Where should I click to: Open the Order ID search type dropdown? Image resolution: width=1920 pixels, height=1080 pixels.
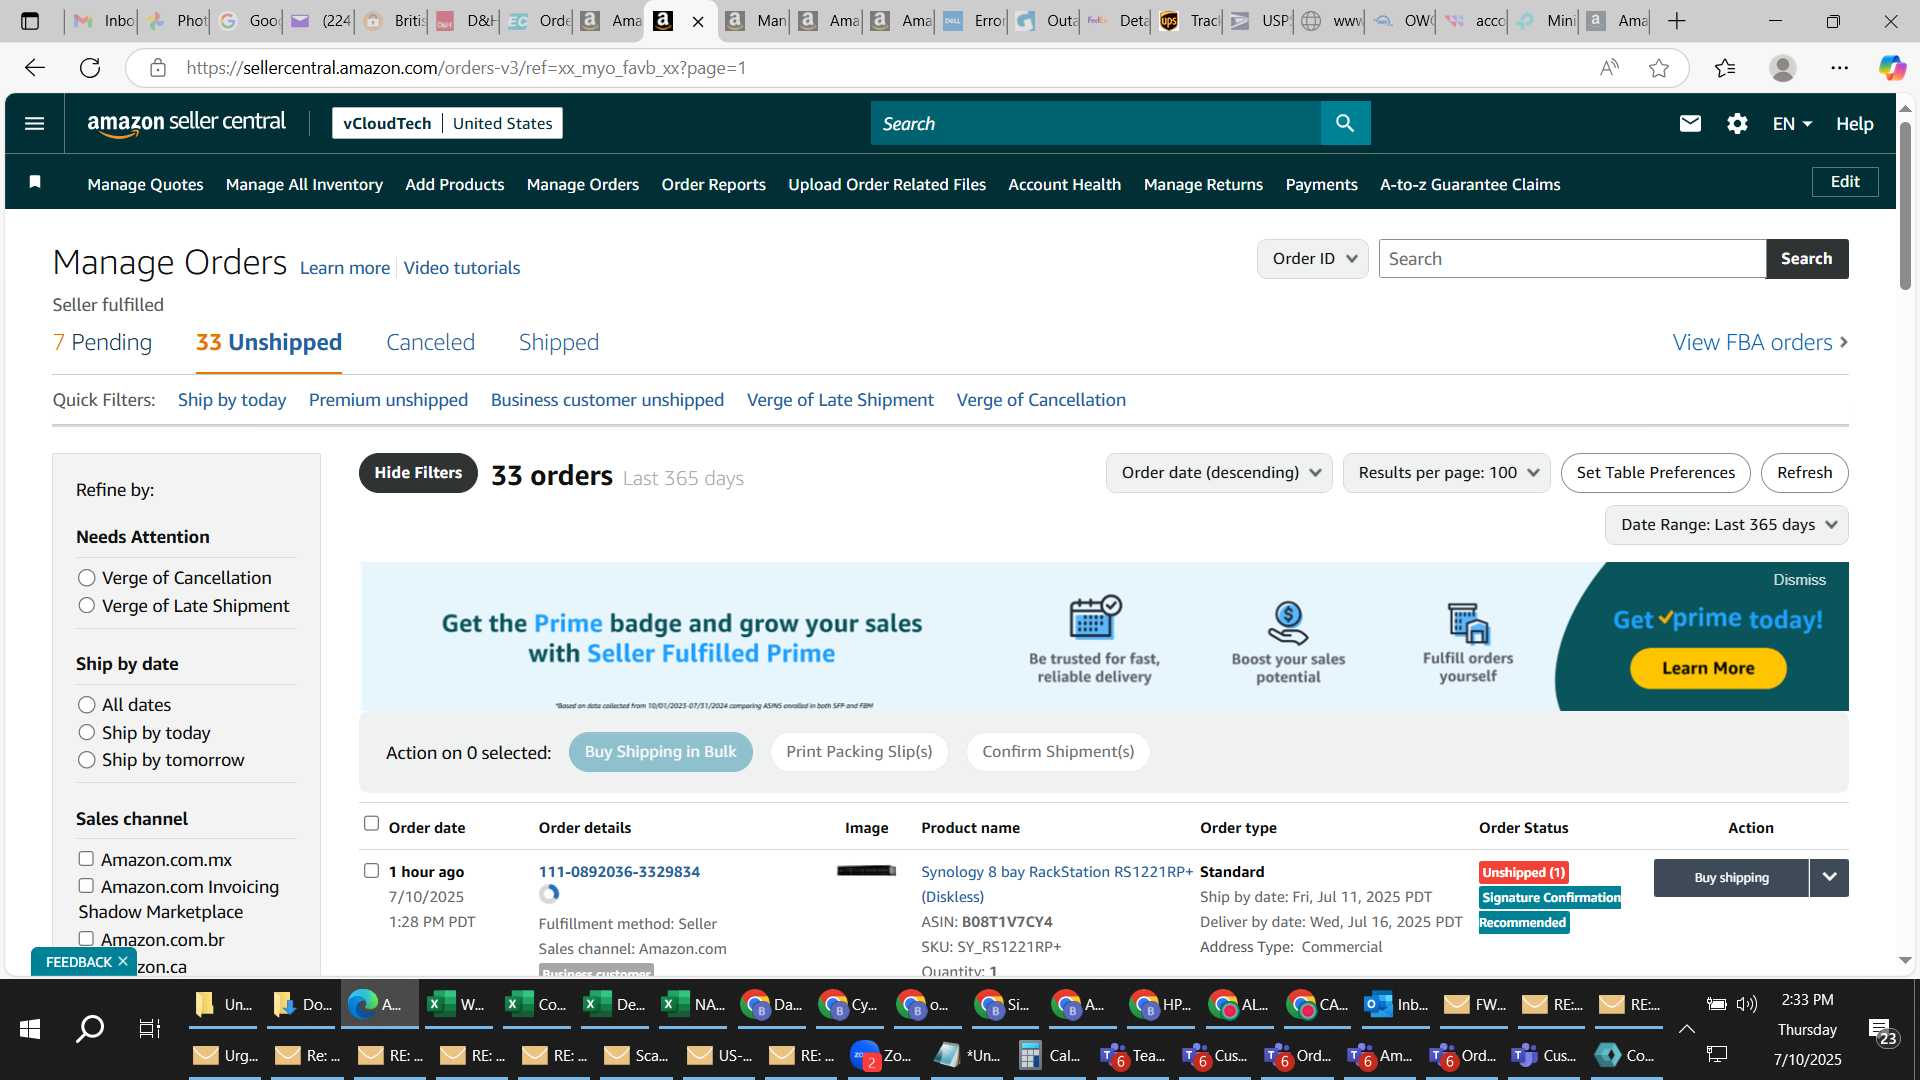pos(1312,259)
